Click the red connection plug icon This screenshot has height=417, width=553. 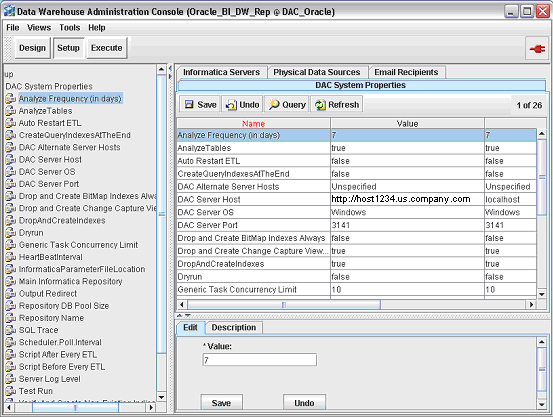click(x=537, y=48)
